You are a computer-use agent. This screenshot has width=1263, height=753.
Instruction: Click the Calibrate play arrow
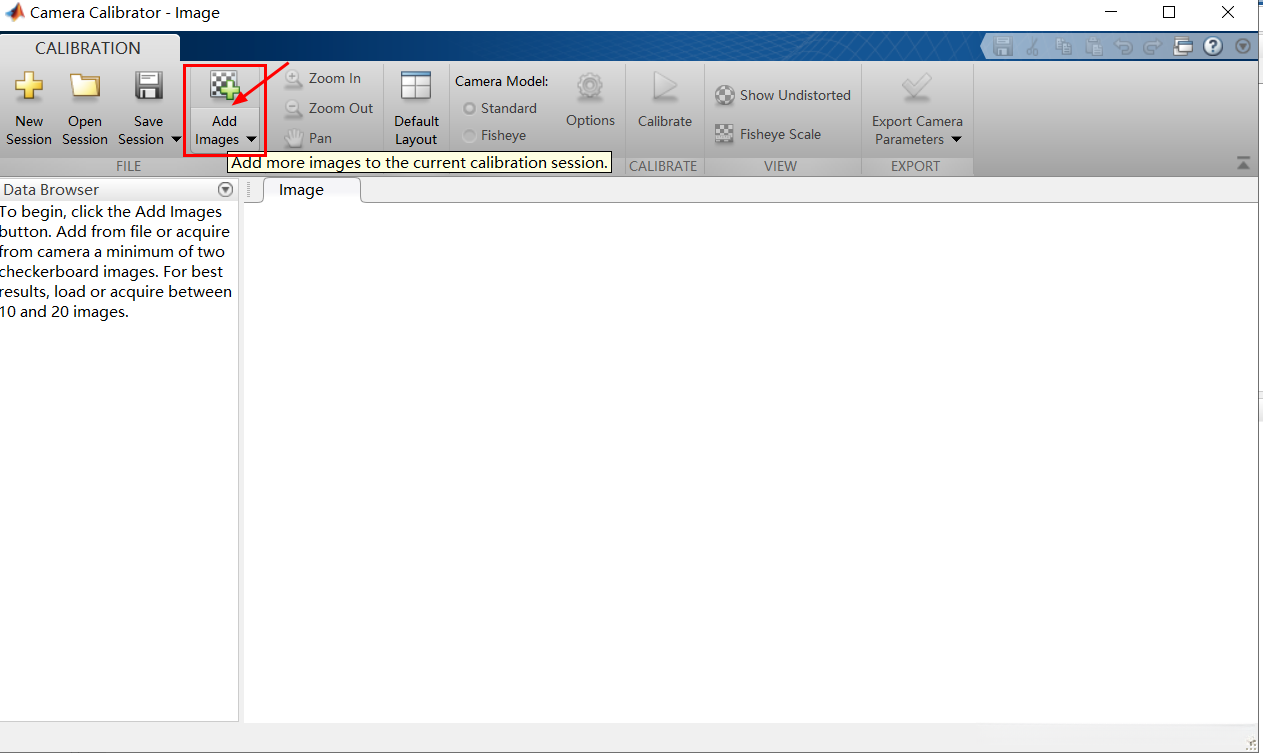665,87
